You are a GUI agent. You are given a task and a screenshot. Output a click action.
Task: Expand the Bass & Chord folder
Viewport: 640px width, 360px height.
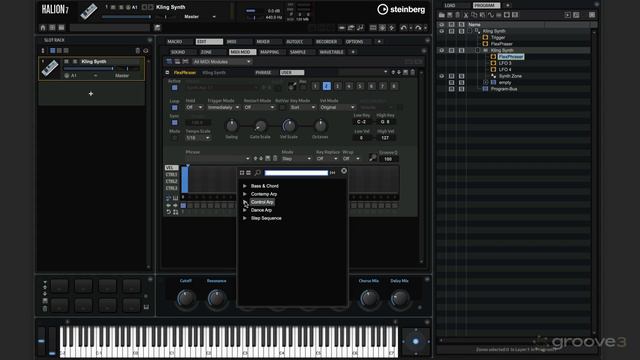point(245,186)
